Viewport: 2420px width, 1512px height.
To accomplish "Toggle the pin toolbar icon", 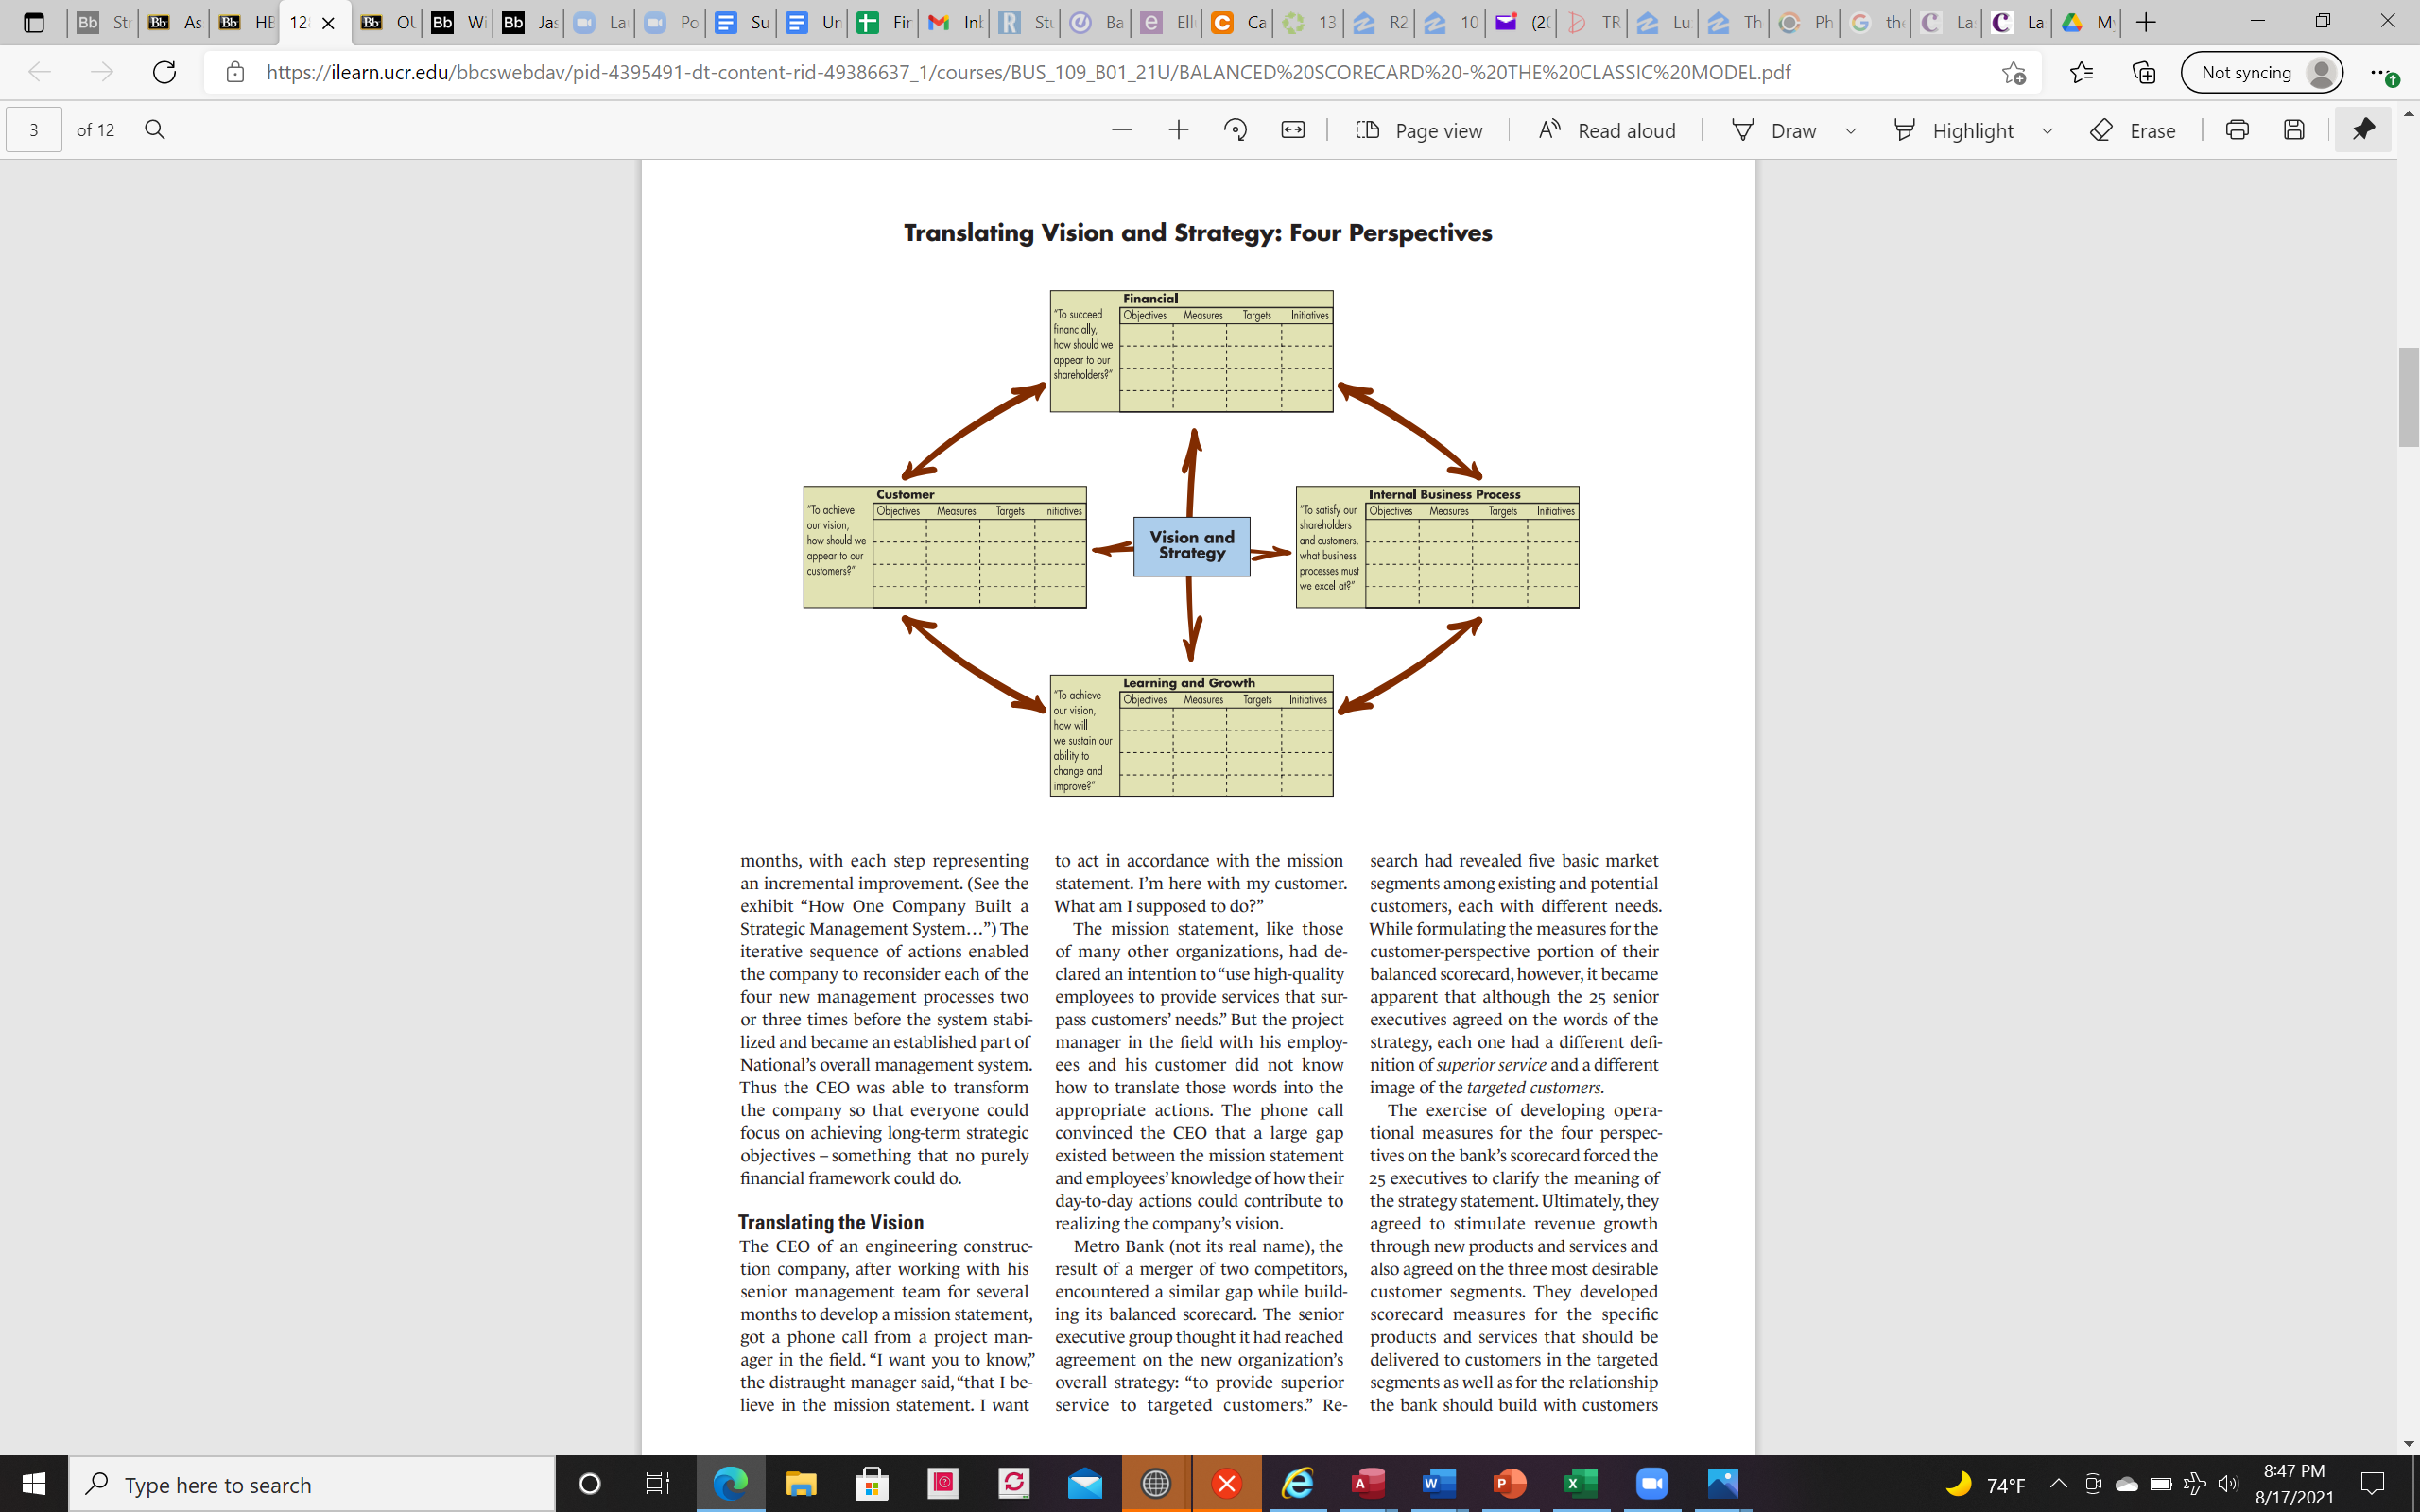I will [2363, 130].
